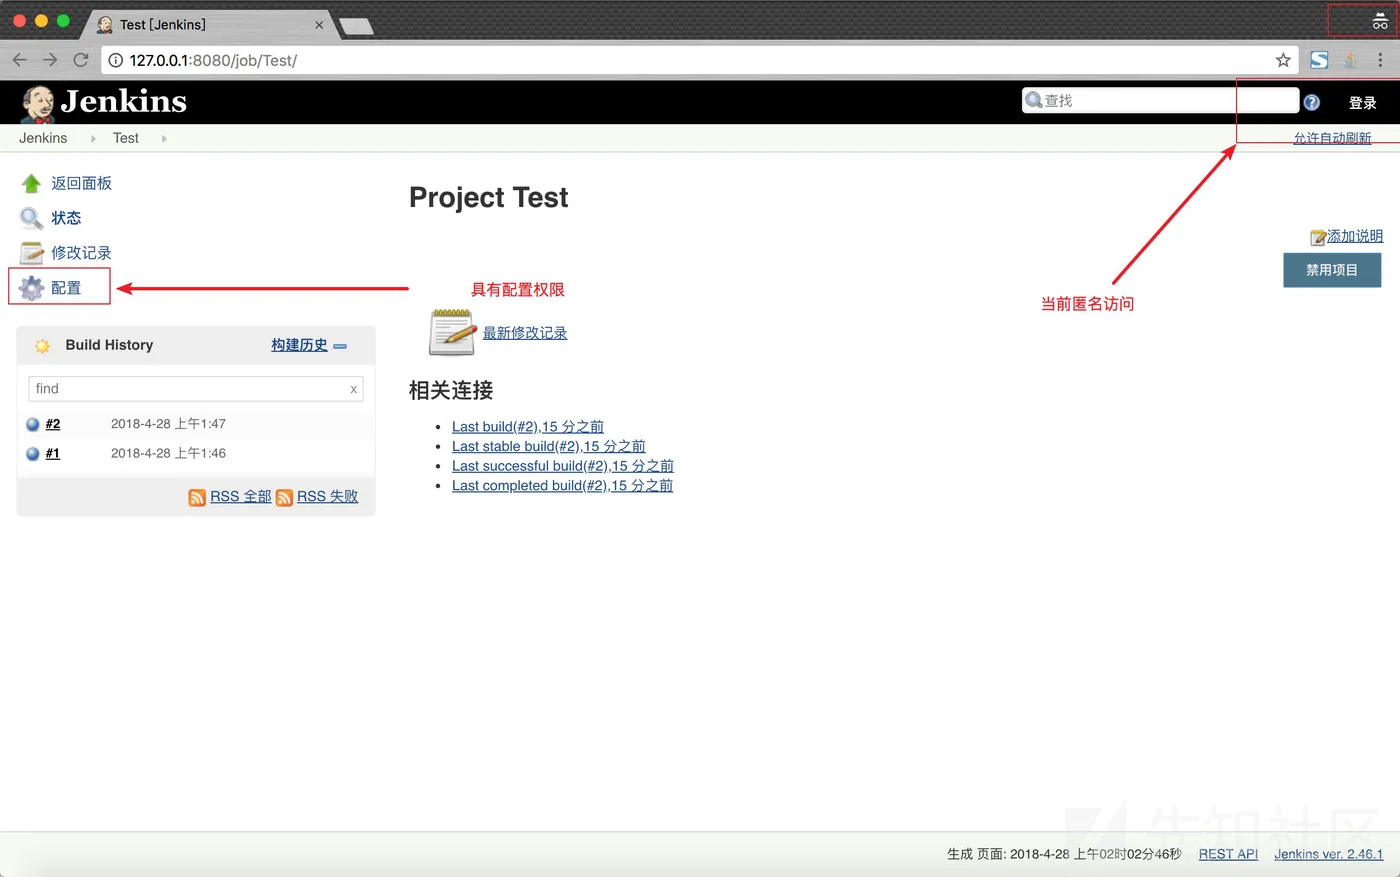Viewport: 1400px width, 877px height.
Task: Collapse Build History with the minus icon
Action: [340, 346]
